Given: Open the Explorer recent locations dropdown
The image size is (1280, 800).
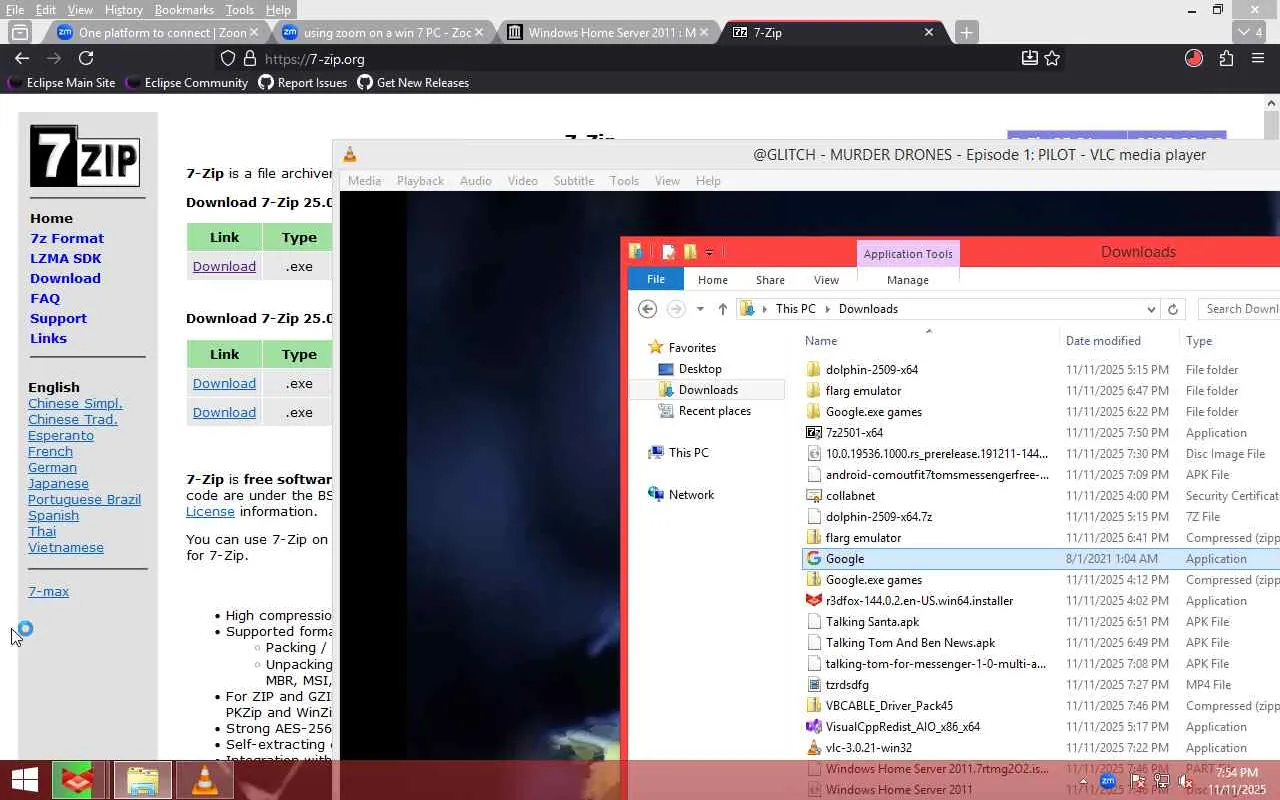Looking at the screenshot, I should tap(700, 309).
